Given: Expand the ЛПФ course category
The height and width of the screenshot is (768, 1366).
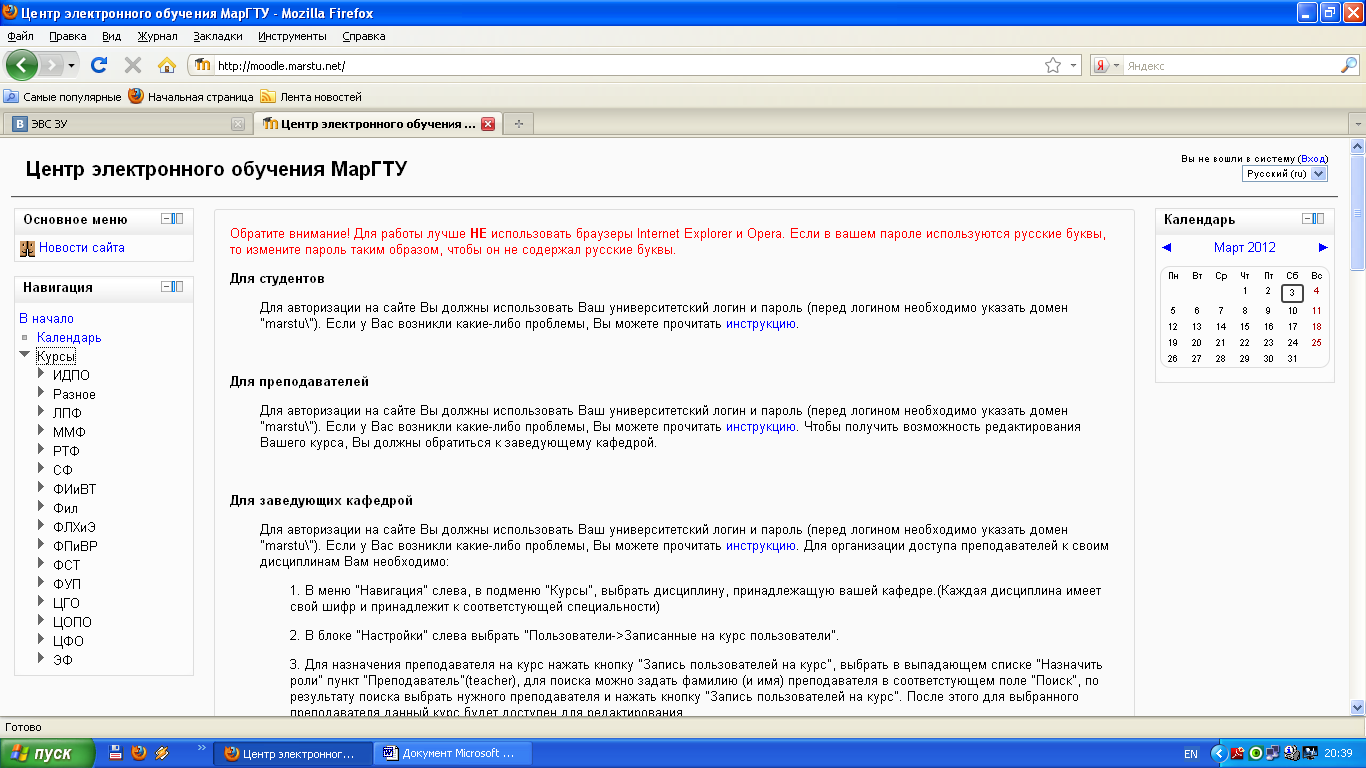Looking at the screenshot, I should pyautogui.click(x=42, y=412).
